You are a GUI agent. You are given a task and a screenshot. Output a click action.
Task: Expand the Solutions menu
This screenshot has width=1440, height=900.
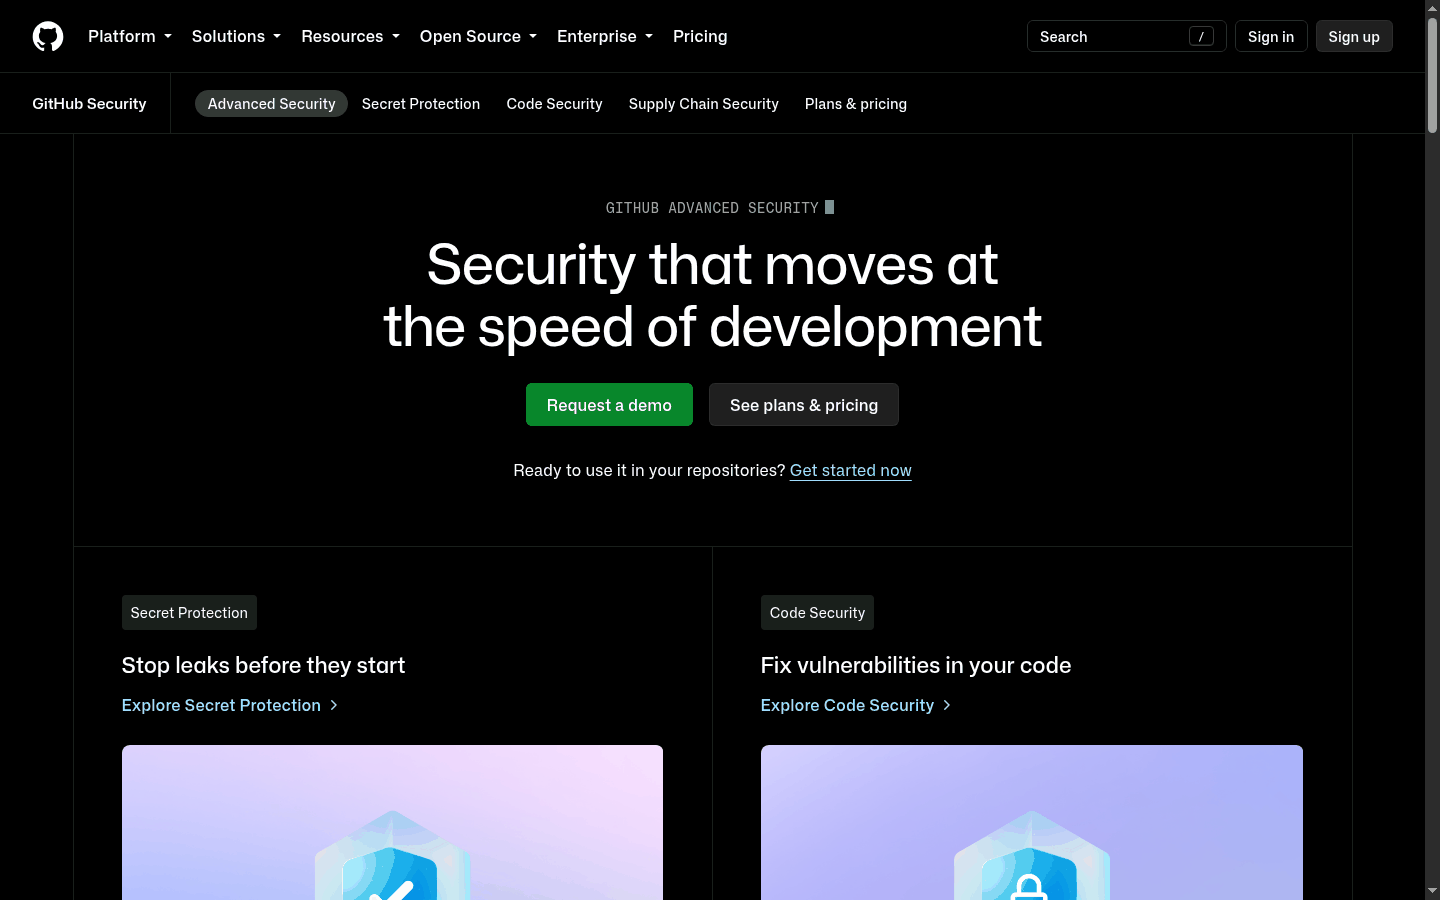236,36
